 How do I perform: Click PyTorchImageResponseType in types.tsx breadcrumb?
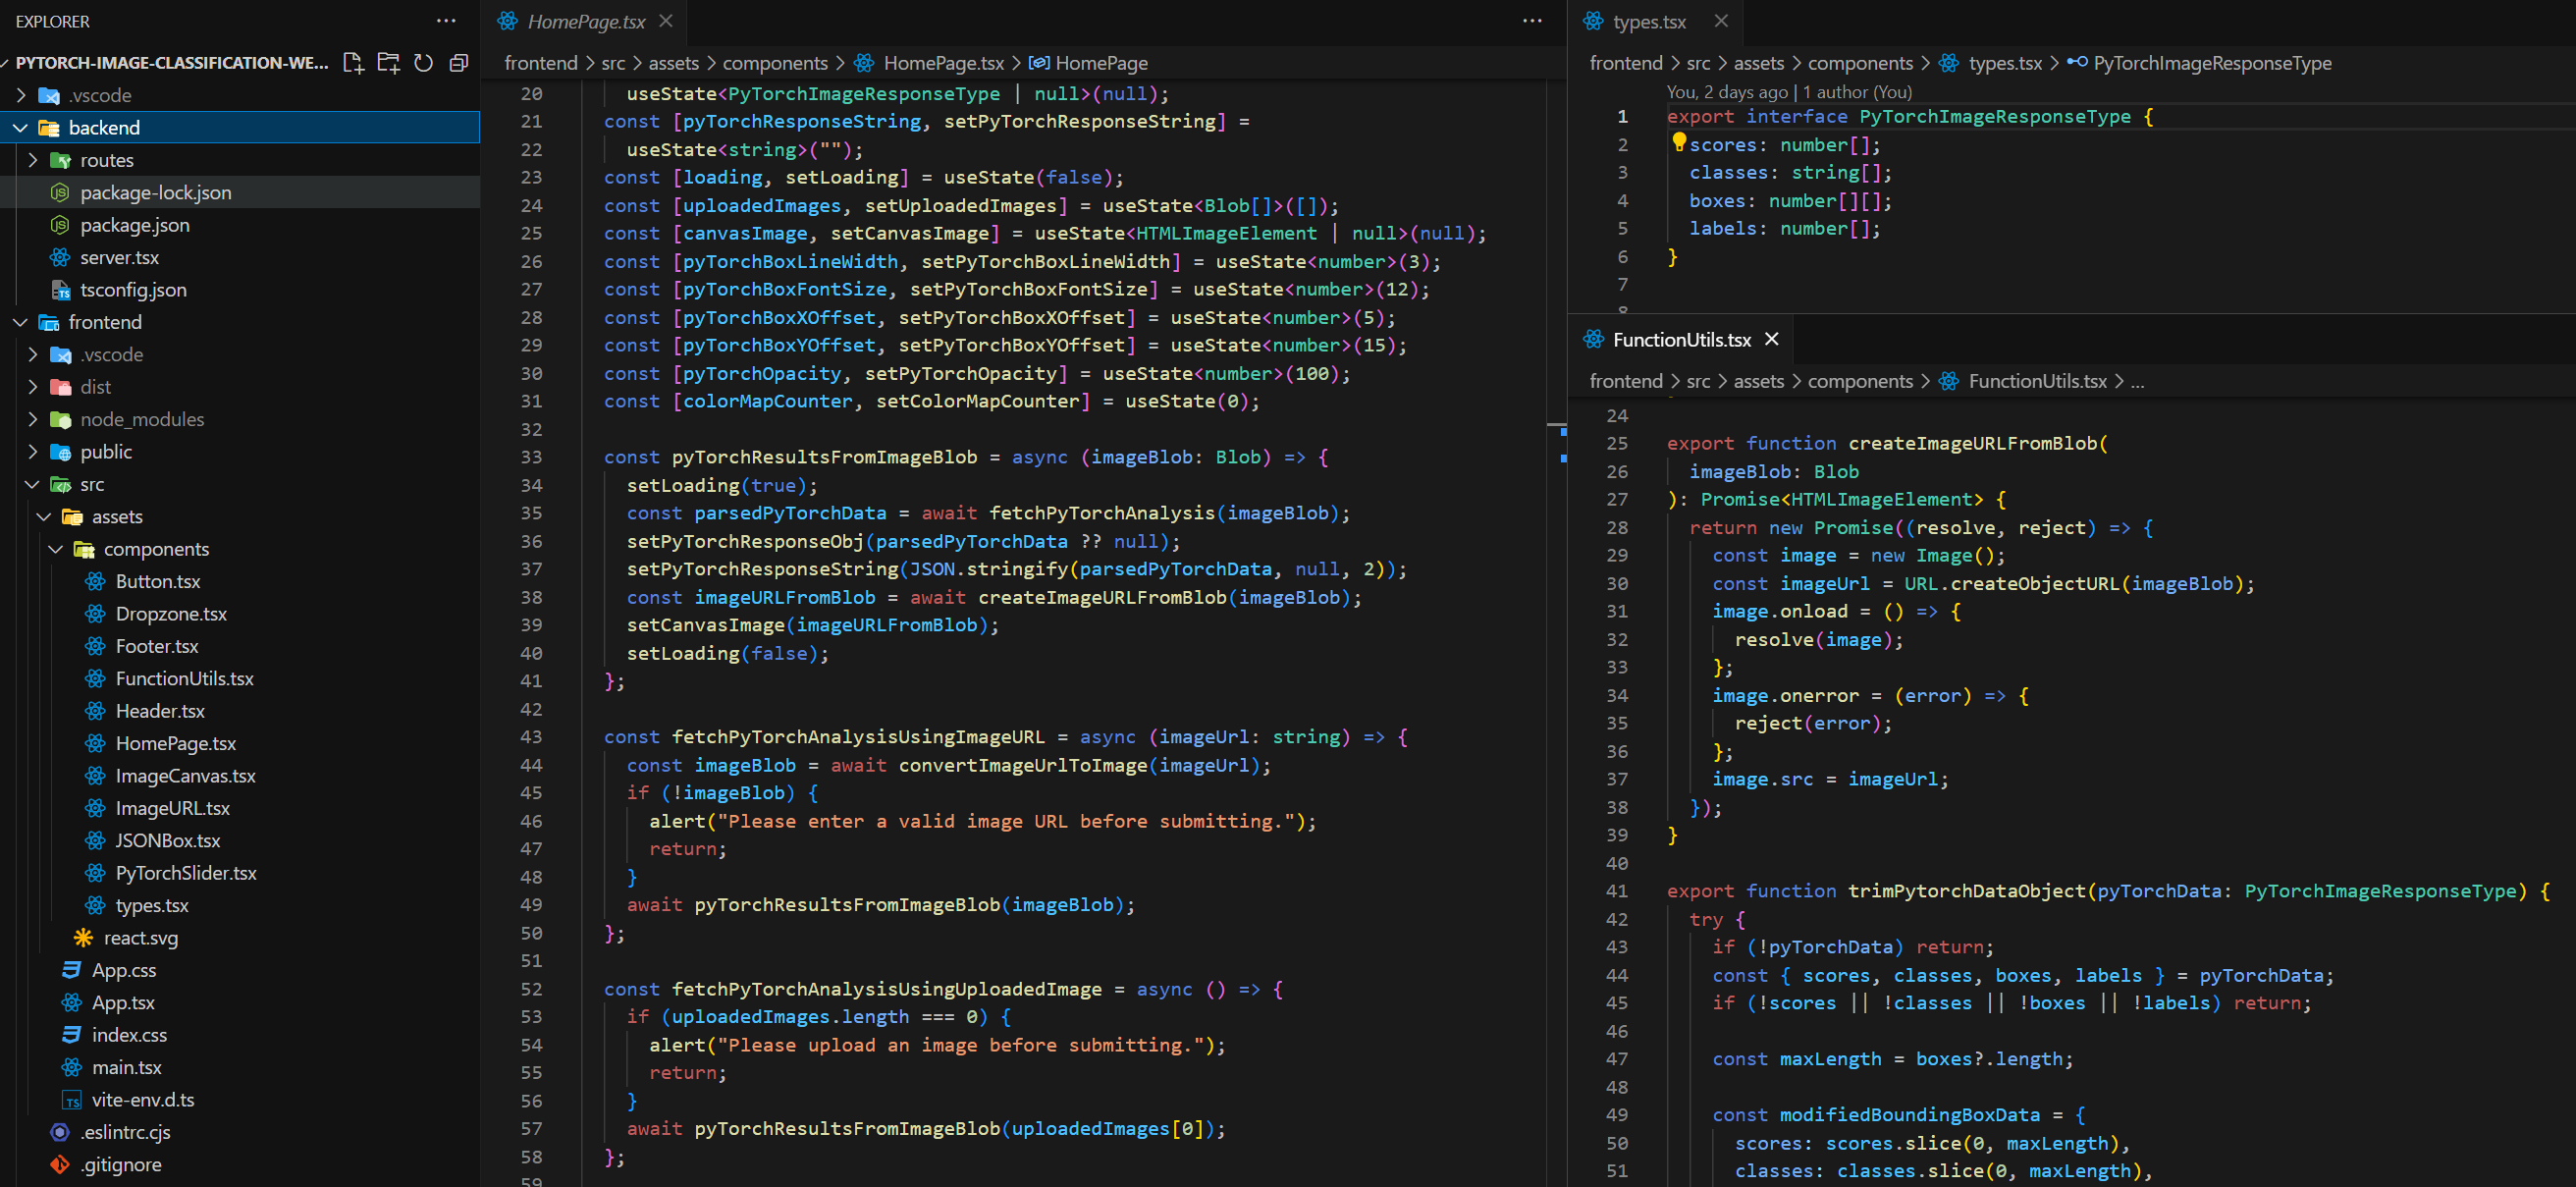tap(2212, 63)
